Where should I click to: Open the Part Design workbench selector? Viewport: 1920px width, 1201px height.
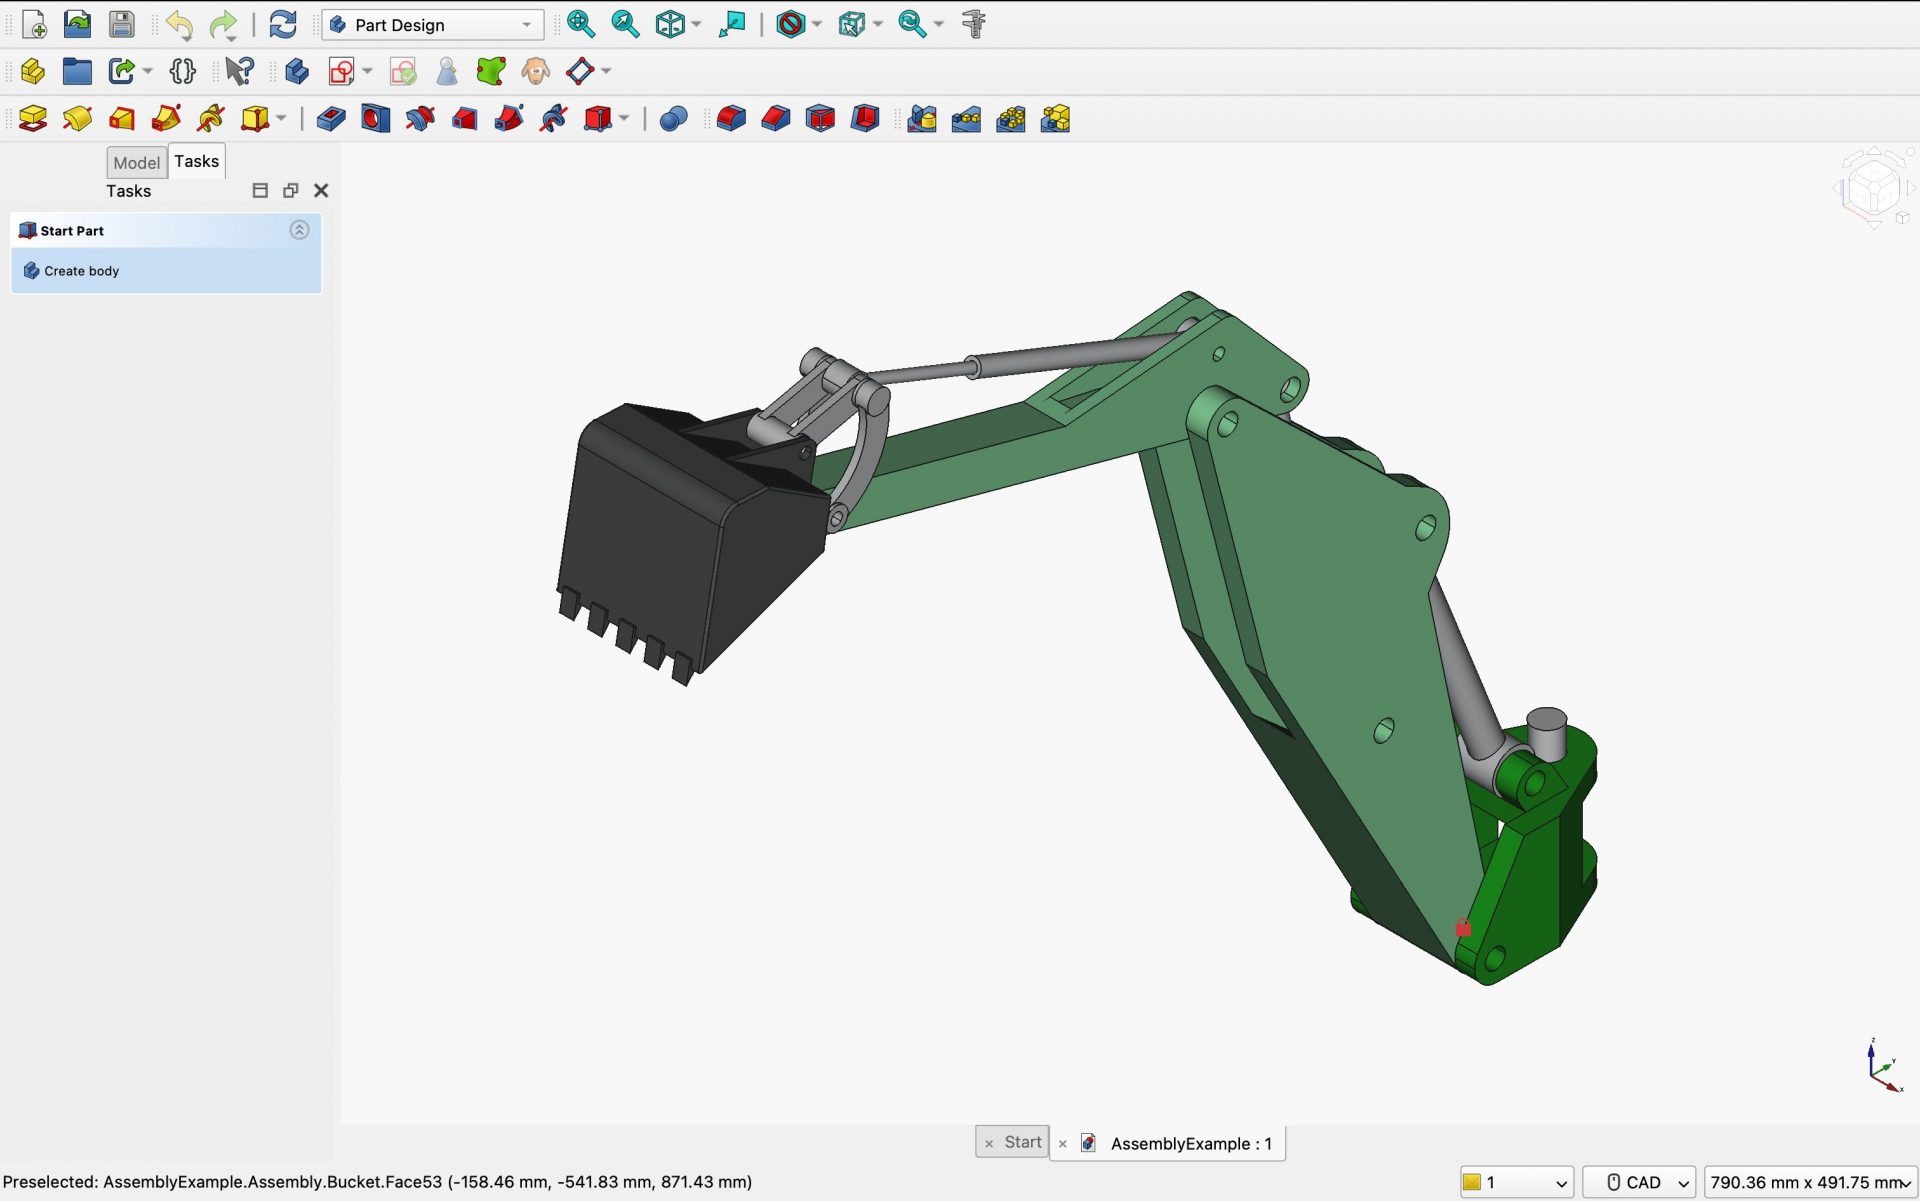[x=430, y=24]
